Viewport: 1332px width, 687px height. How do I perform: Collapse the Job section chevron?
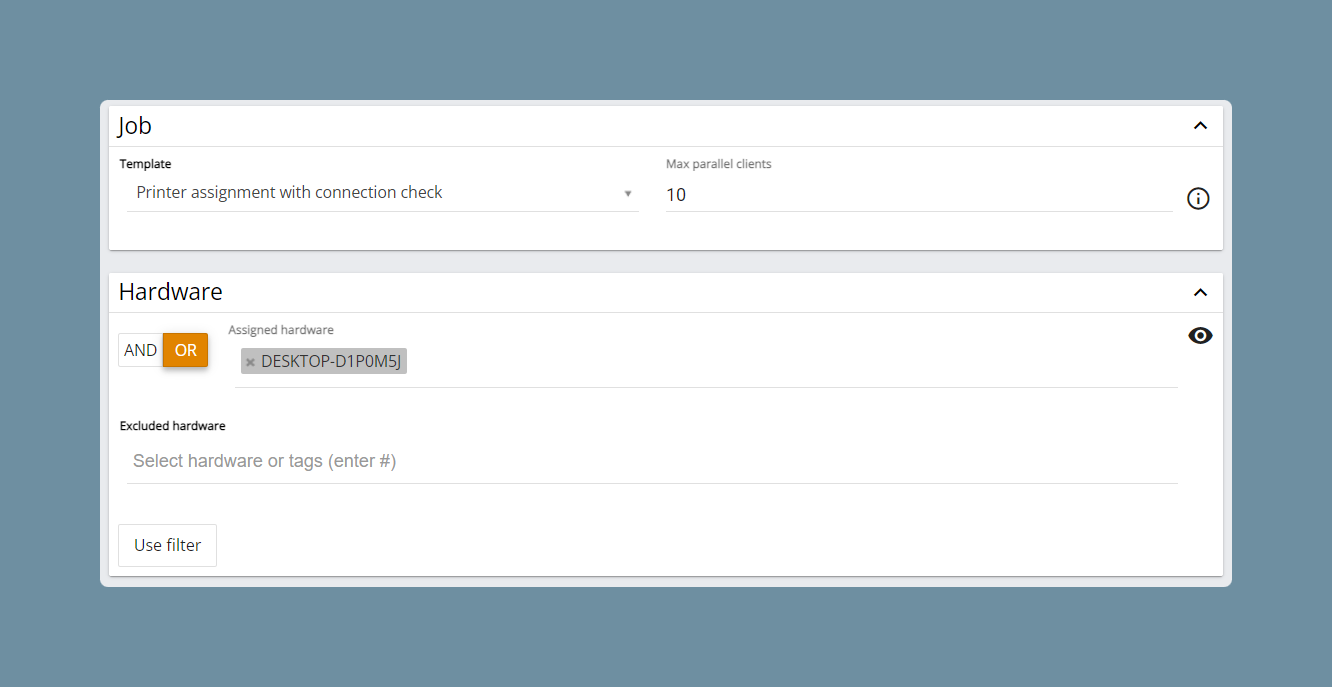click(x=1201, y=126)
